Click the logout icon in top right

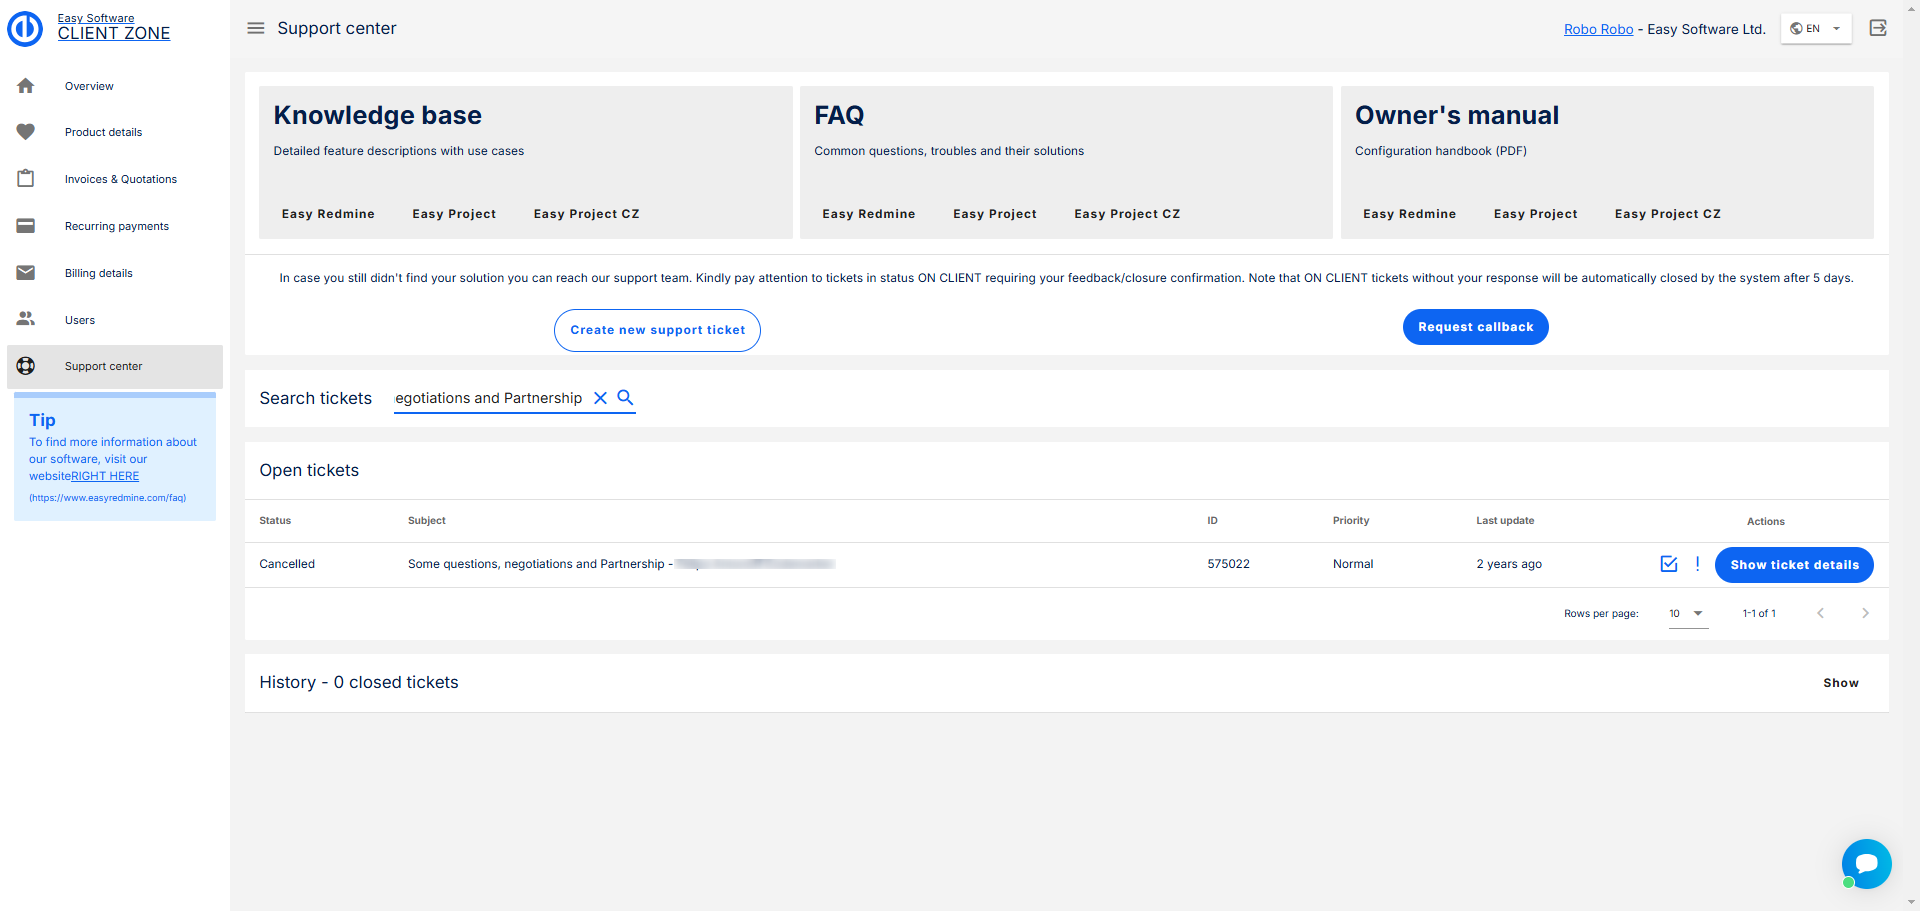tap(1878, 28)
